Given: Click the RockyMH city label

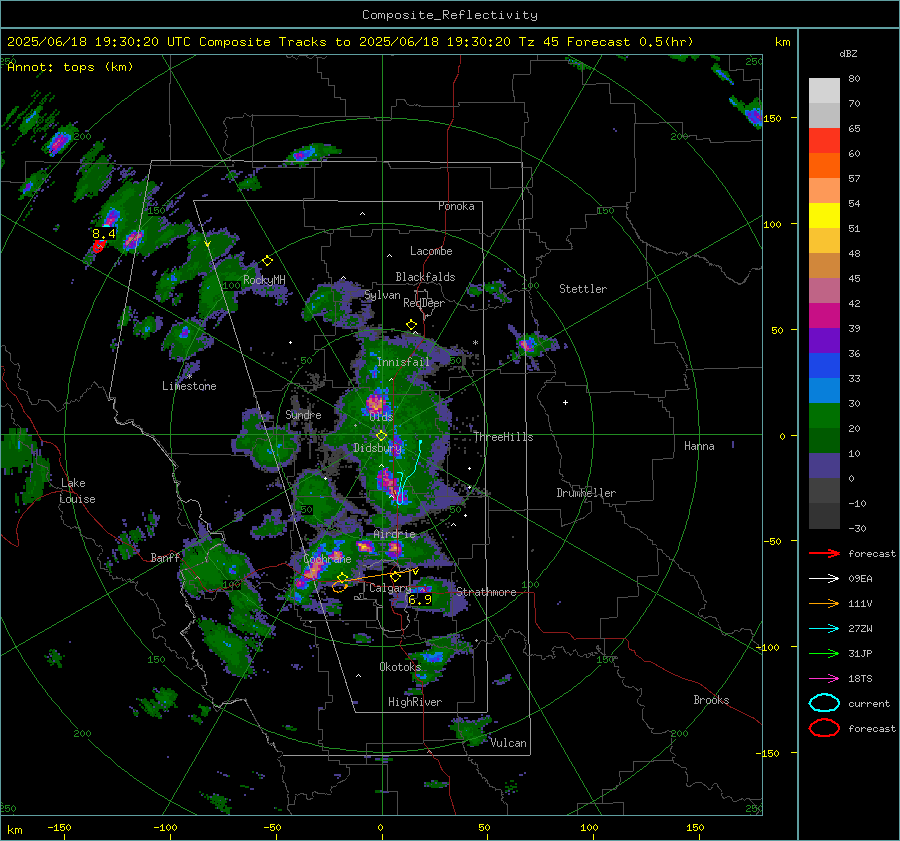Looking at the screenshot, I should (x=264, y=280).
